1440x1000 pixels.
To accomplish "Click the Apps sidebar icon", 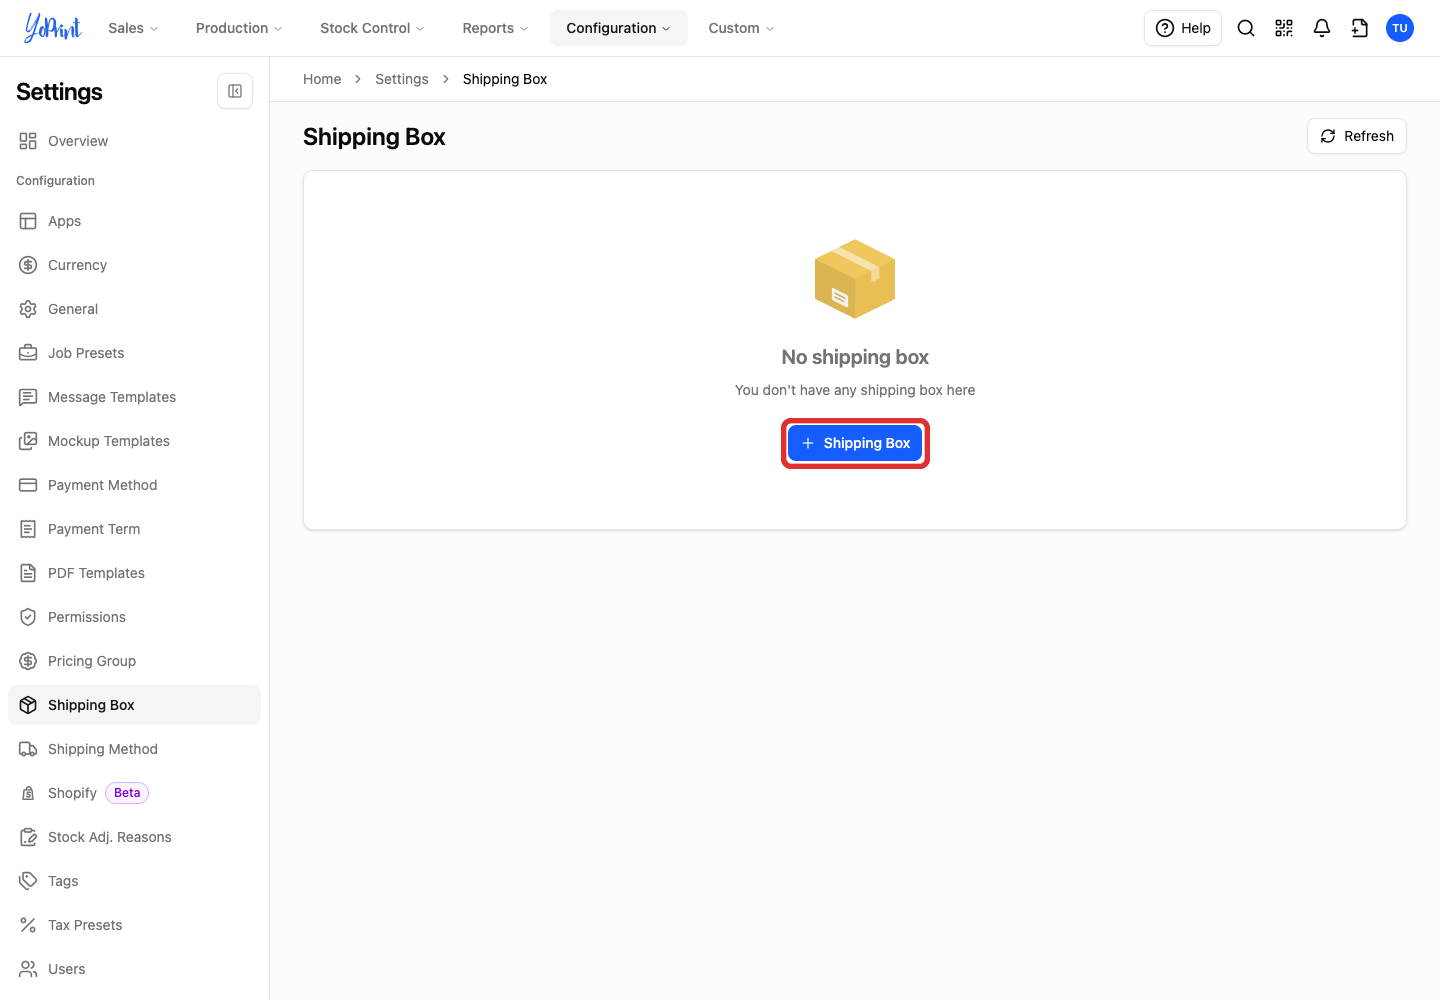I will [28, 221].
